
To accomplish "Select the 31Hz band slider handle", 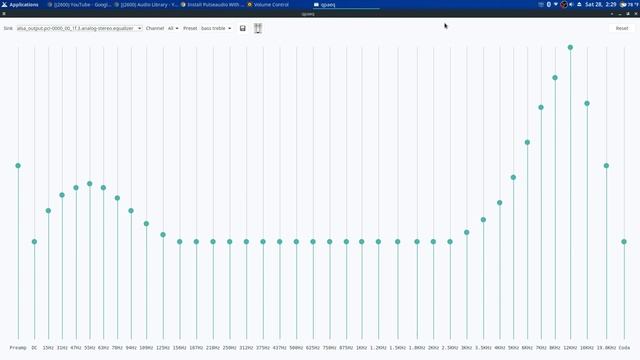I will click(62, 195).
